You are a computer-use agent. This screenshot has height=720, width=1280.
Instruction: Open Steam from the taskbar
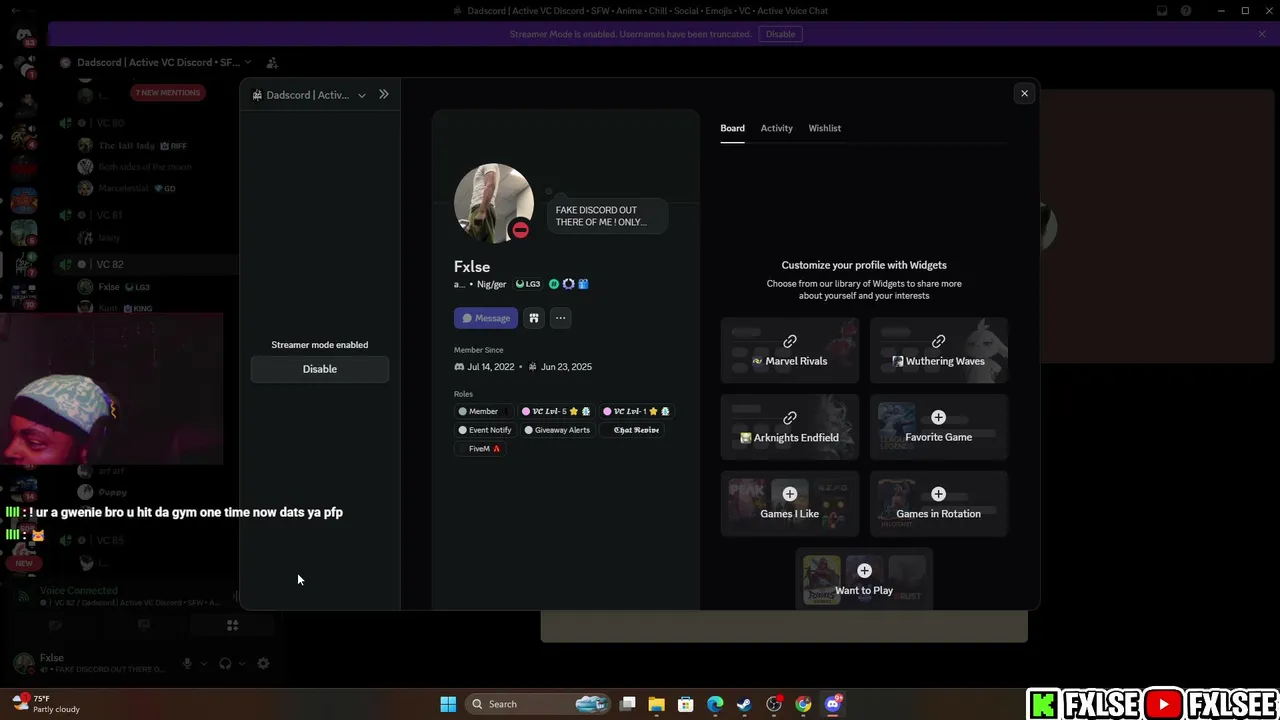[744, 704]
